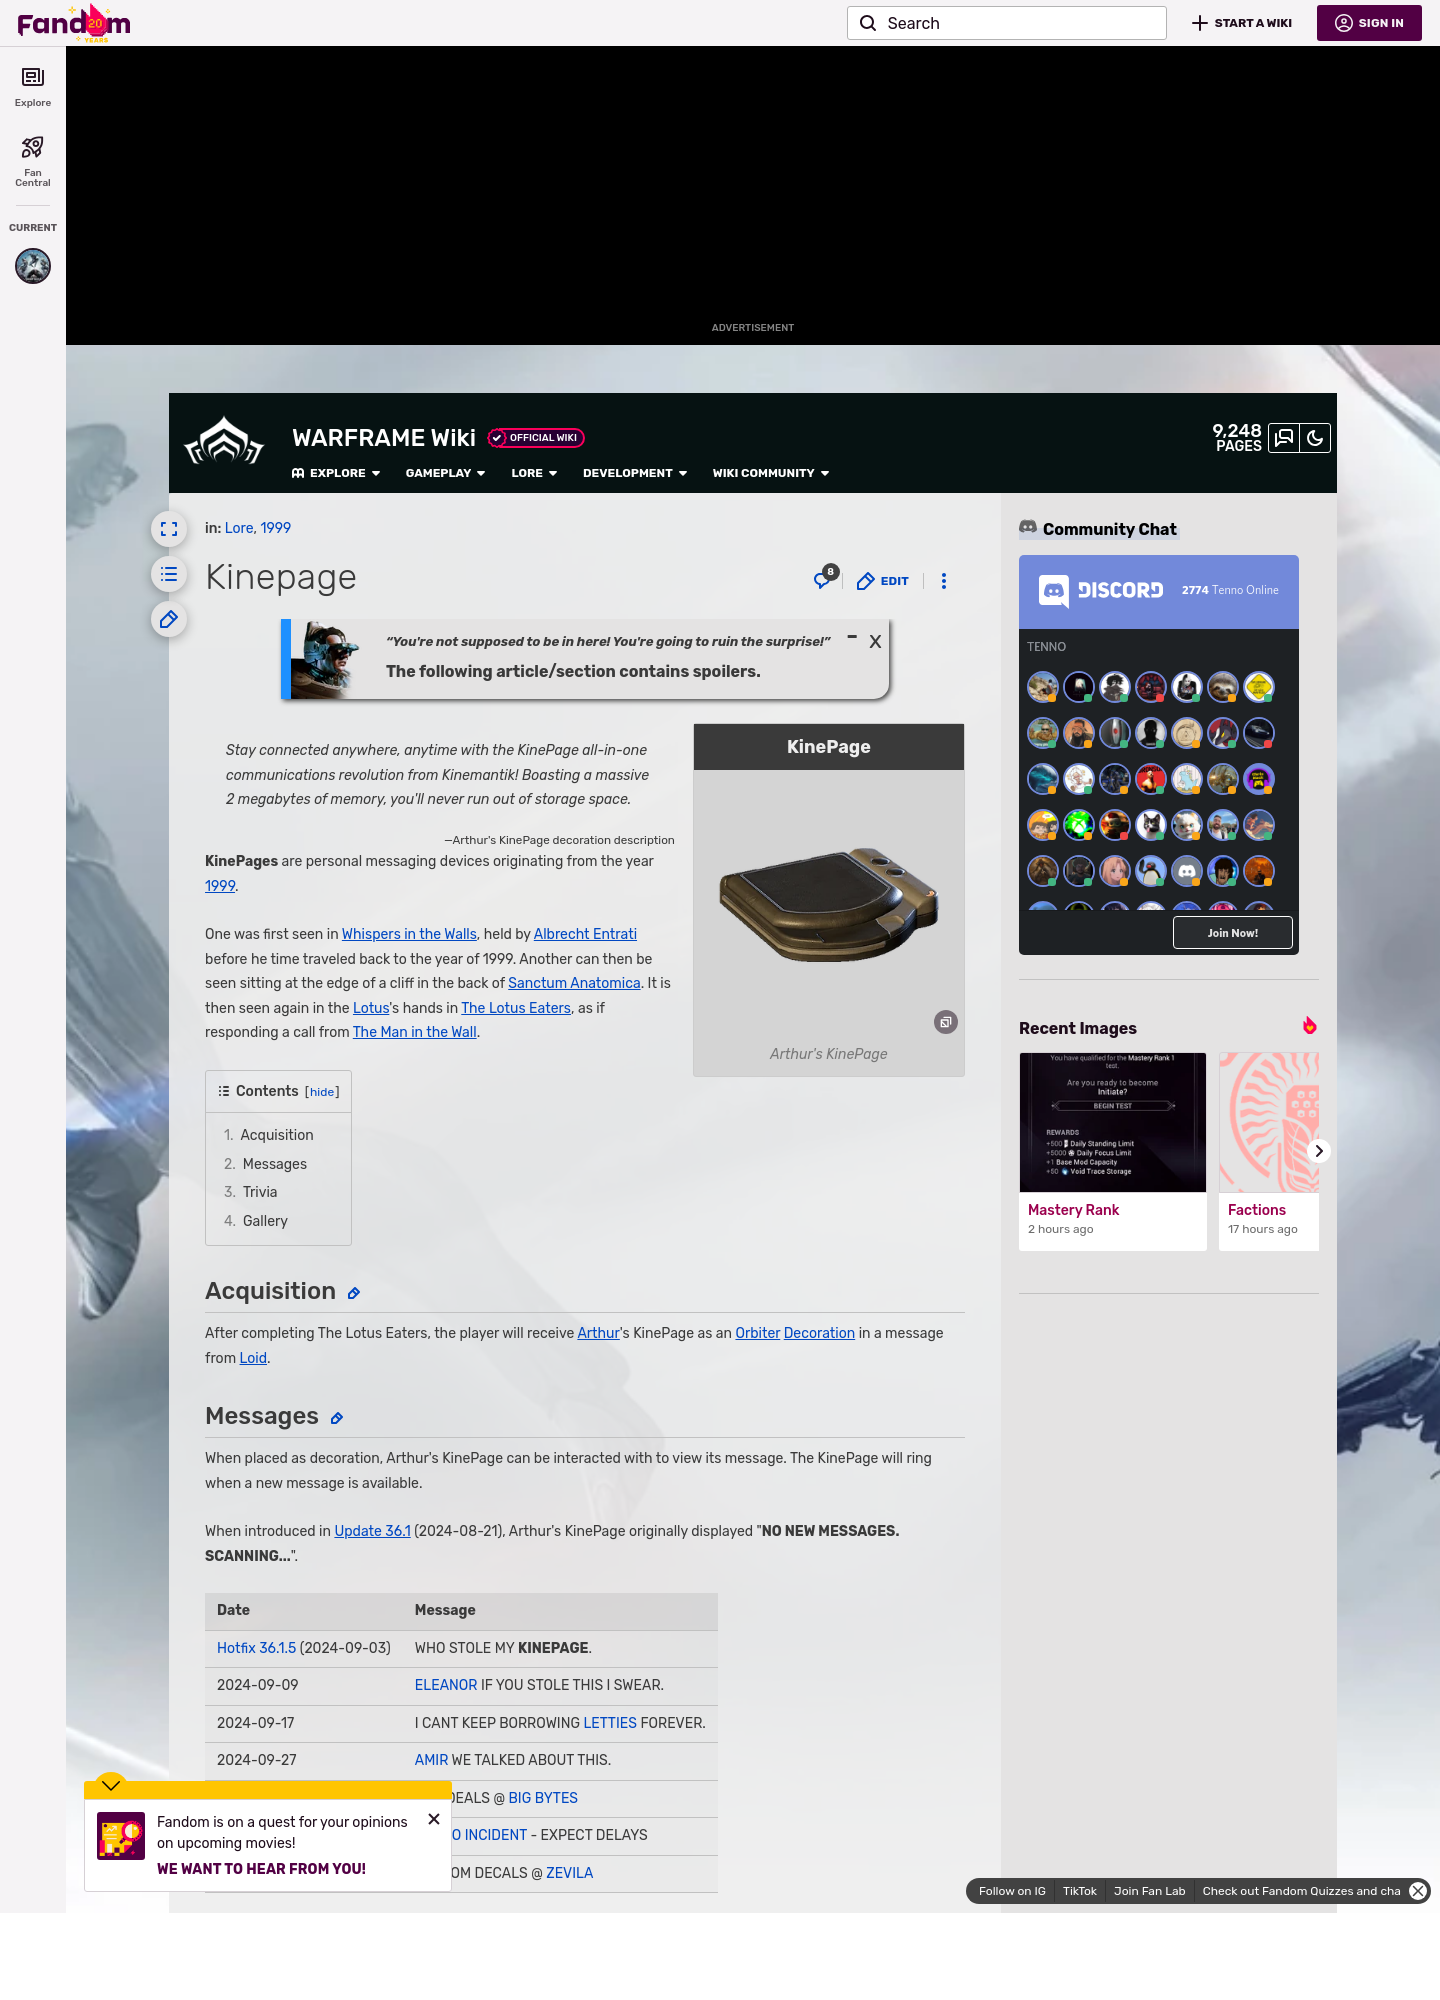1440x2000 pixels.
Task: Open Albrecht Entrati link
Action: tap(585, 934)
